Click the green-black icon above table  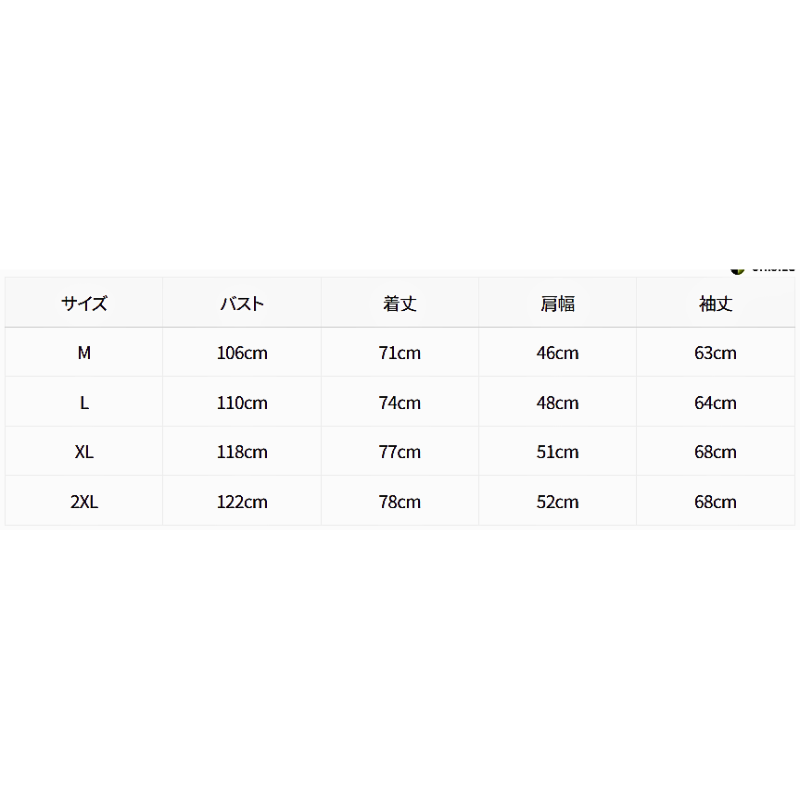click(x=737, y=271)
